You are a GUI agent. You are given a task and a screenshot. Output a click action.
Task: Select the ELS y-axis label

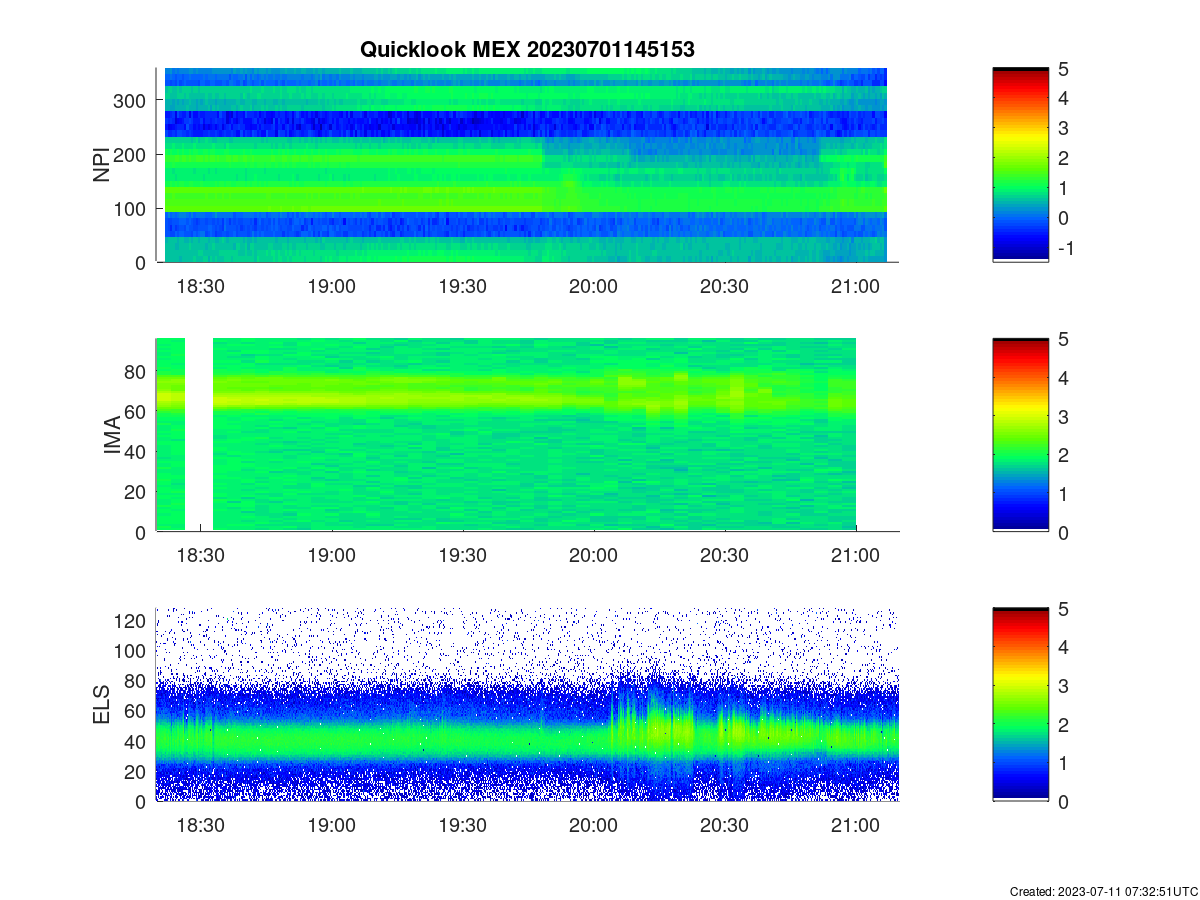click(102, 705)
